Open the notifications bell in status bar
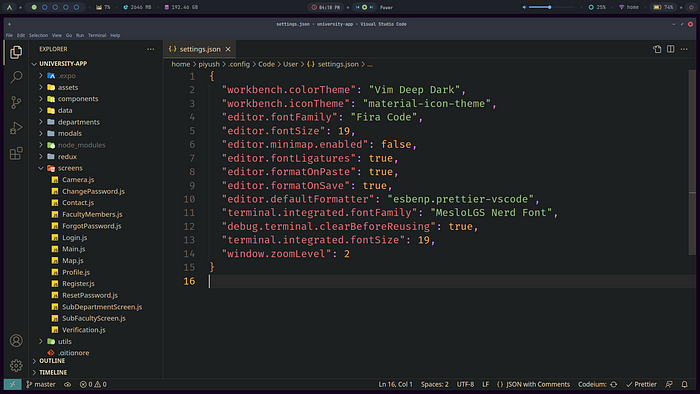The width and height of the screenshot is (700, 394). [x=684, y=384]
